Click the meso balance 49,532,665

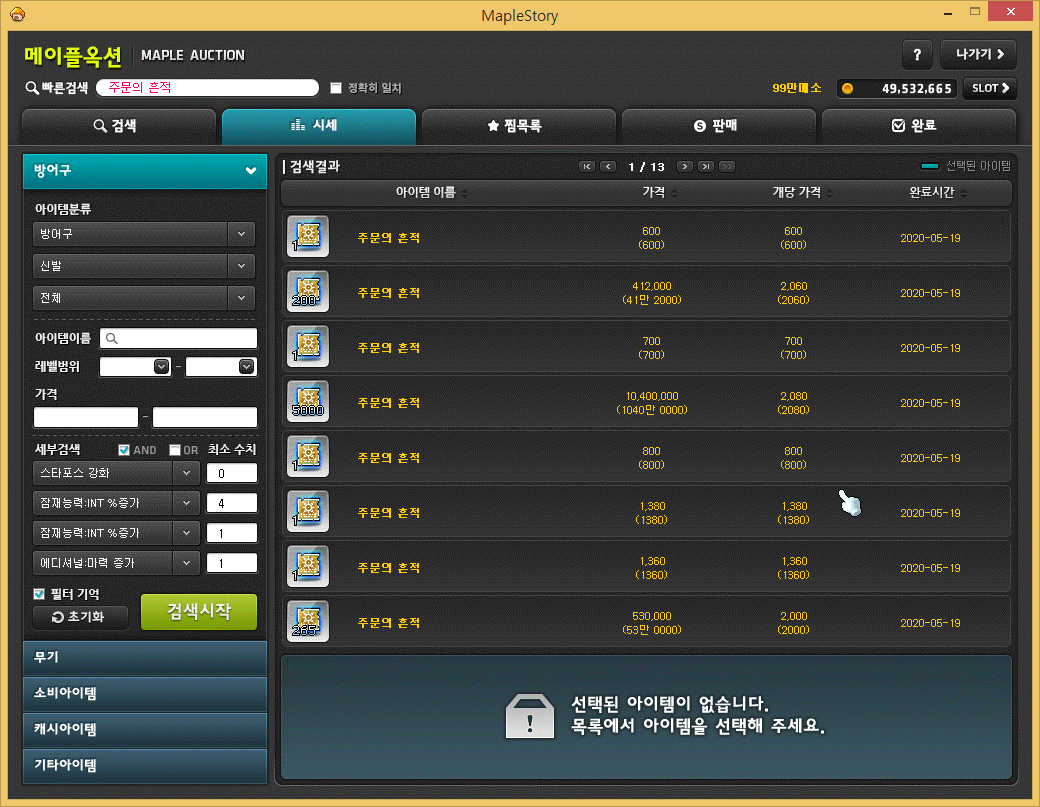916,89
